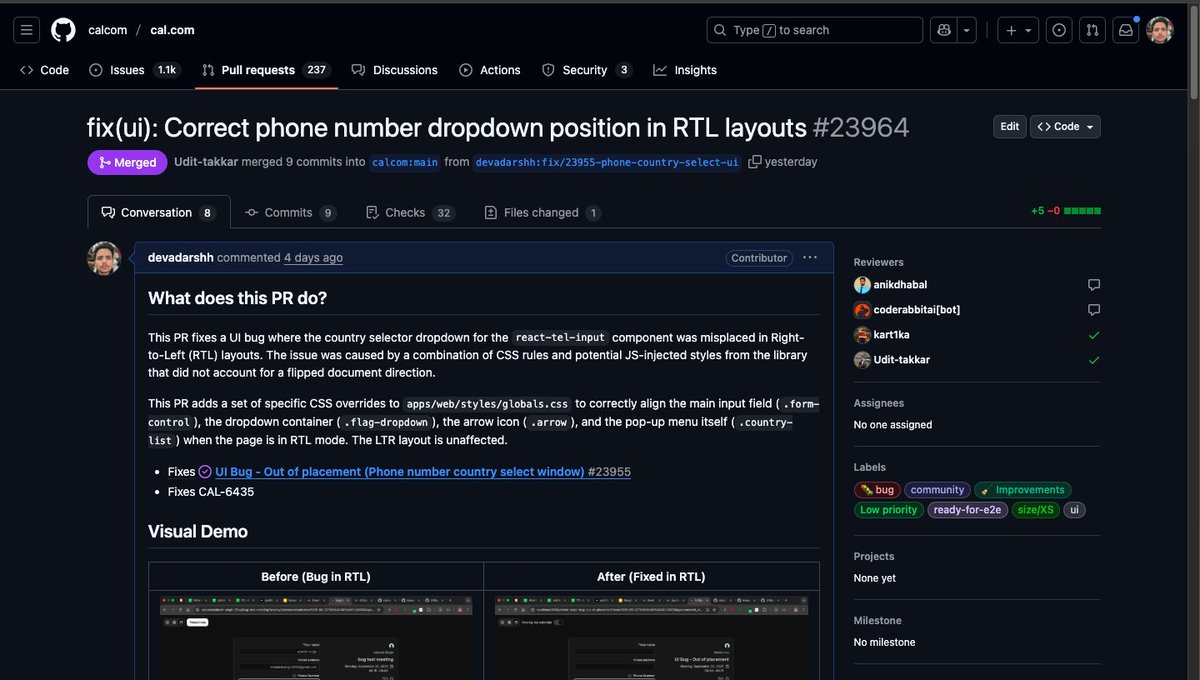
Task: Open the Copilot icon button
Action: point(944,30)
